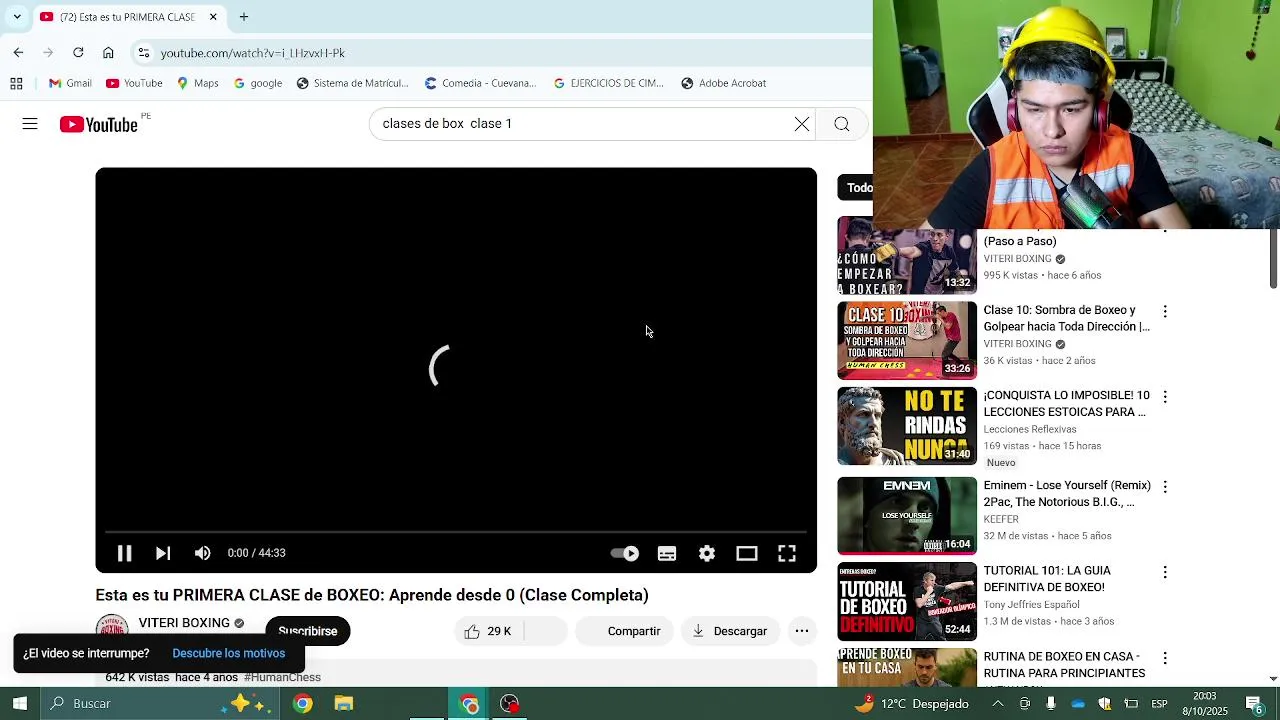Image resolution: width=1280 pixels, height=720 pixels.
Task: Click the #HumanChess hashtag
Action: pyautogui.click(x=282, y=677)
